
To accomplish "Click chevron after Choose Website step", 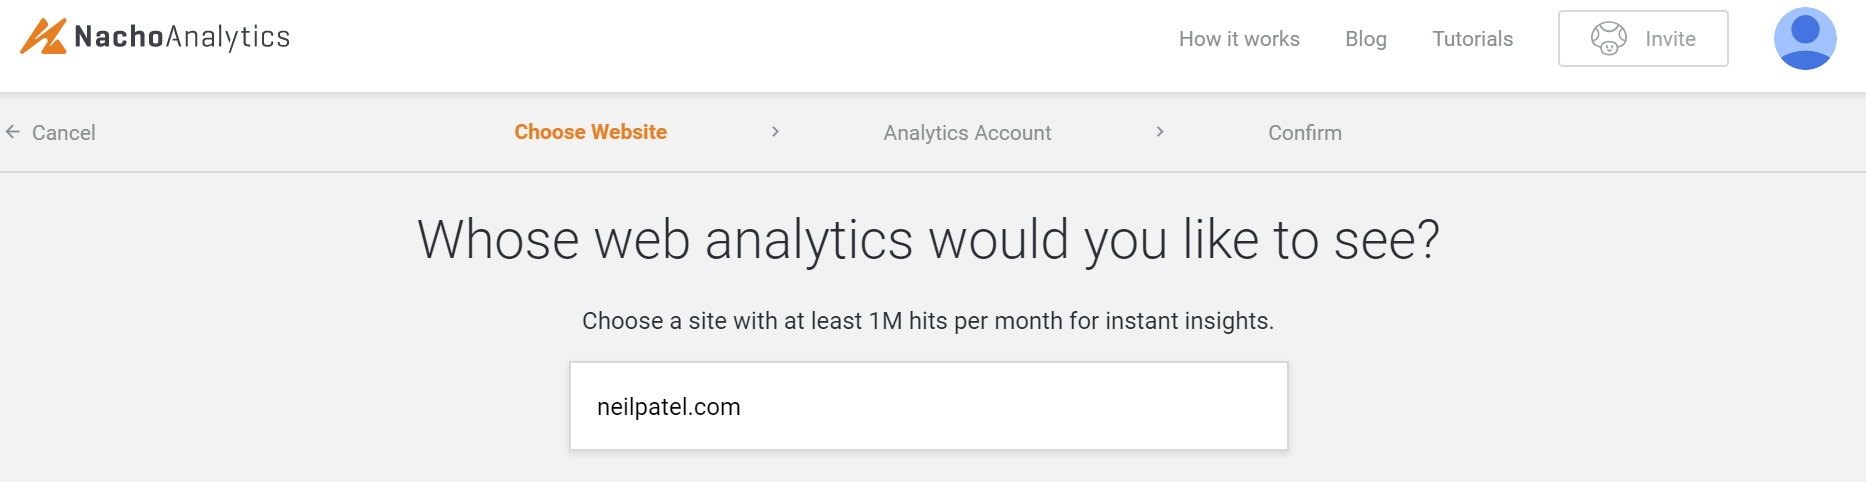I will (x=775, y=132).
